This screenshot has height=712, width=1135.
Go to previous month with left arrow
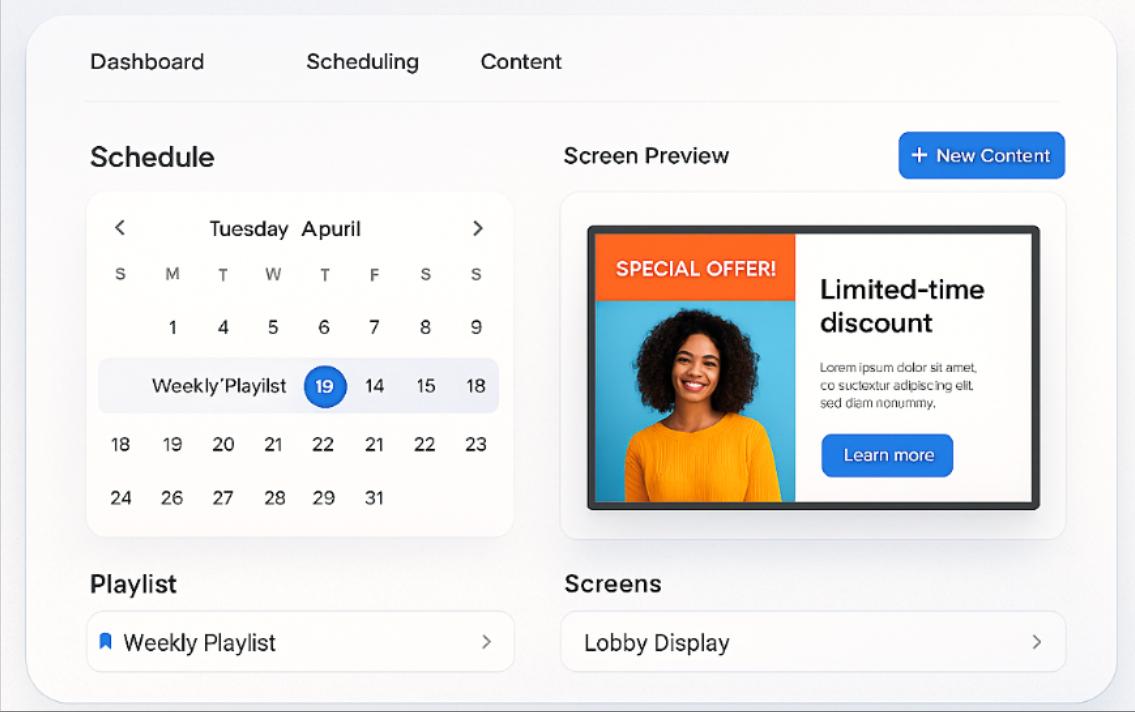pos(120,228)
